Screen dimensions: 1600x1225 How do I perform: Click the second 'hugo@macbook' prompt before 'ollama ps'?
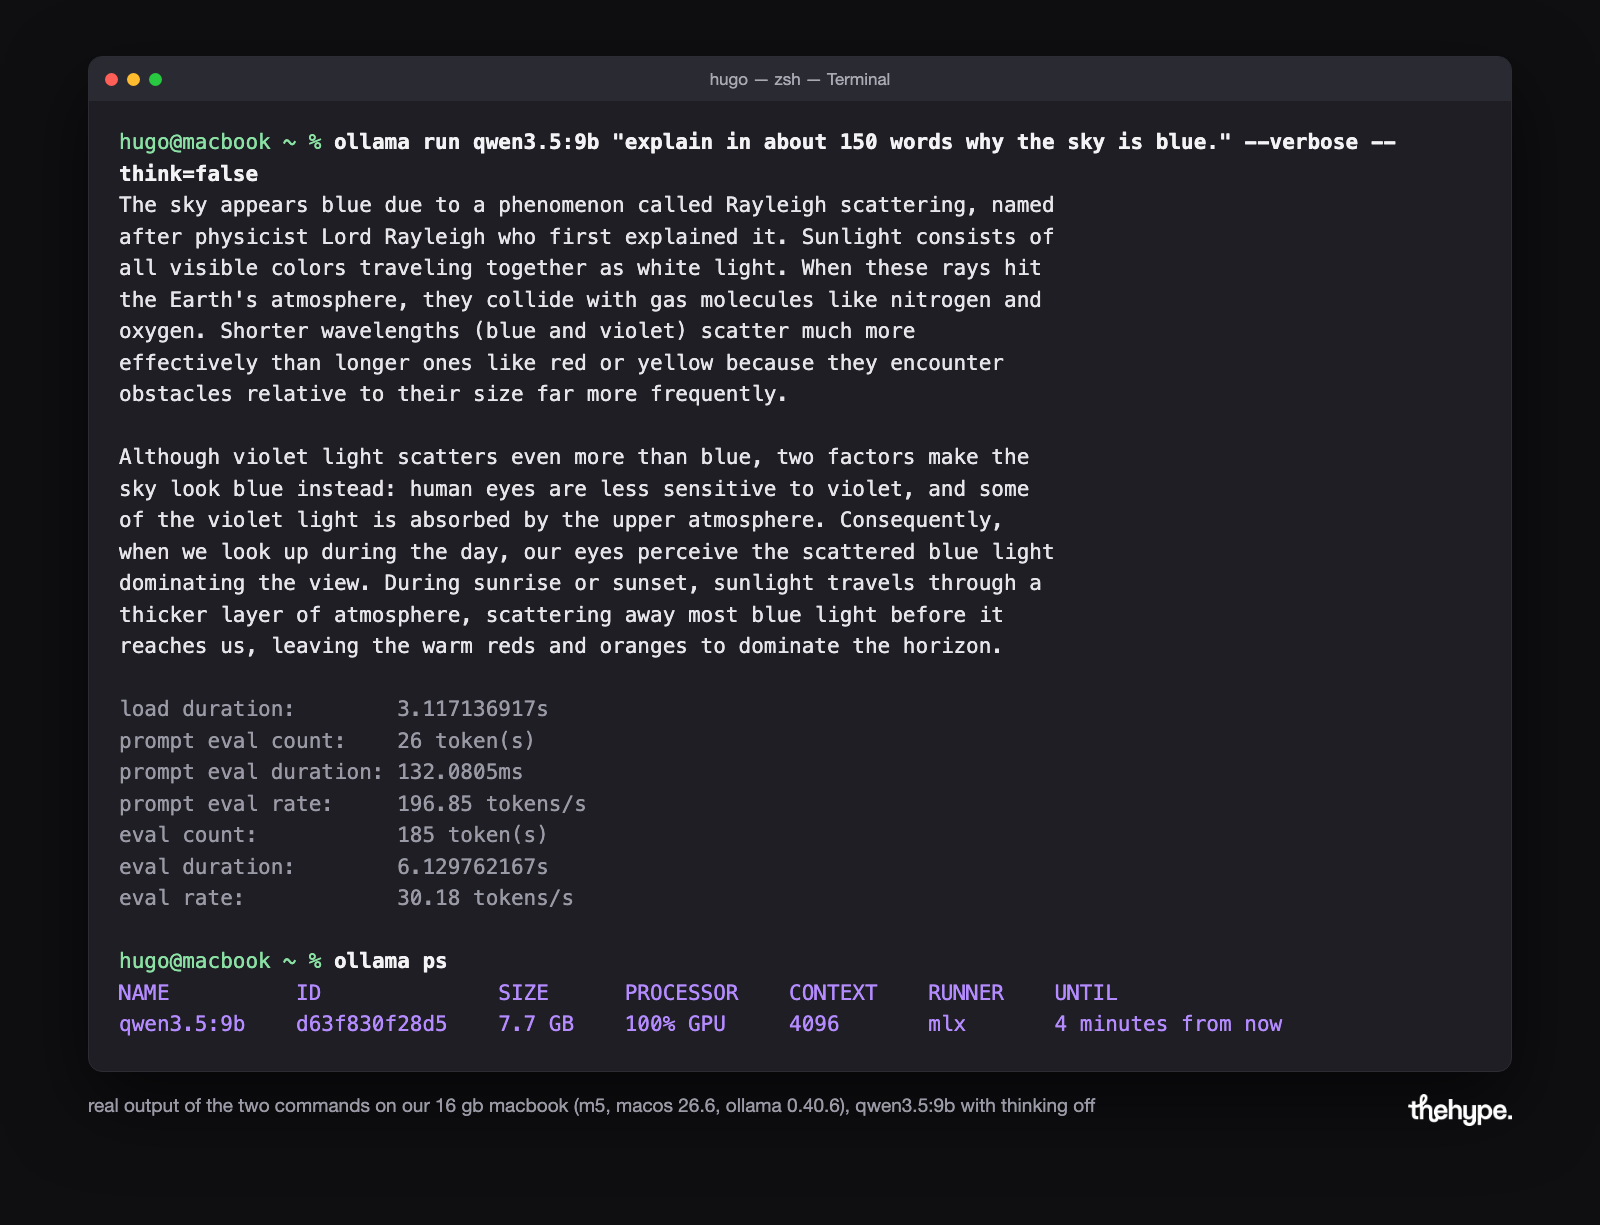[195, 961]
